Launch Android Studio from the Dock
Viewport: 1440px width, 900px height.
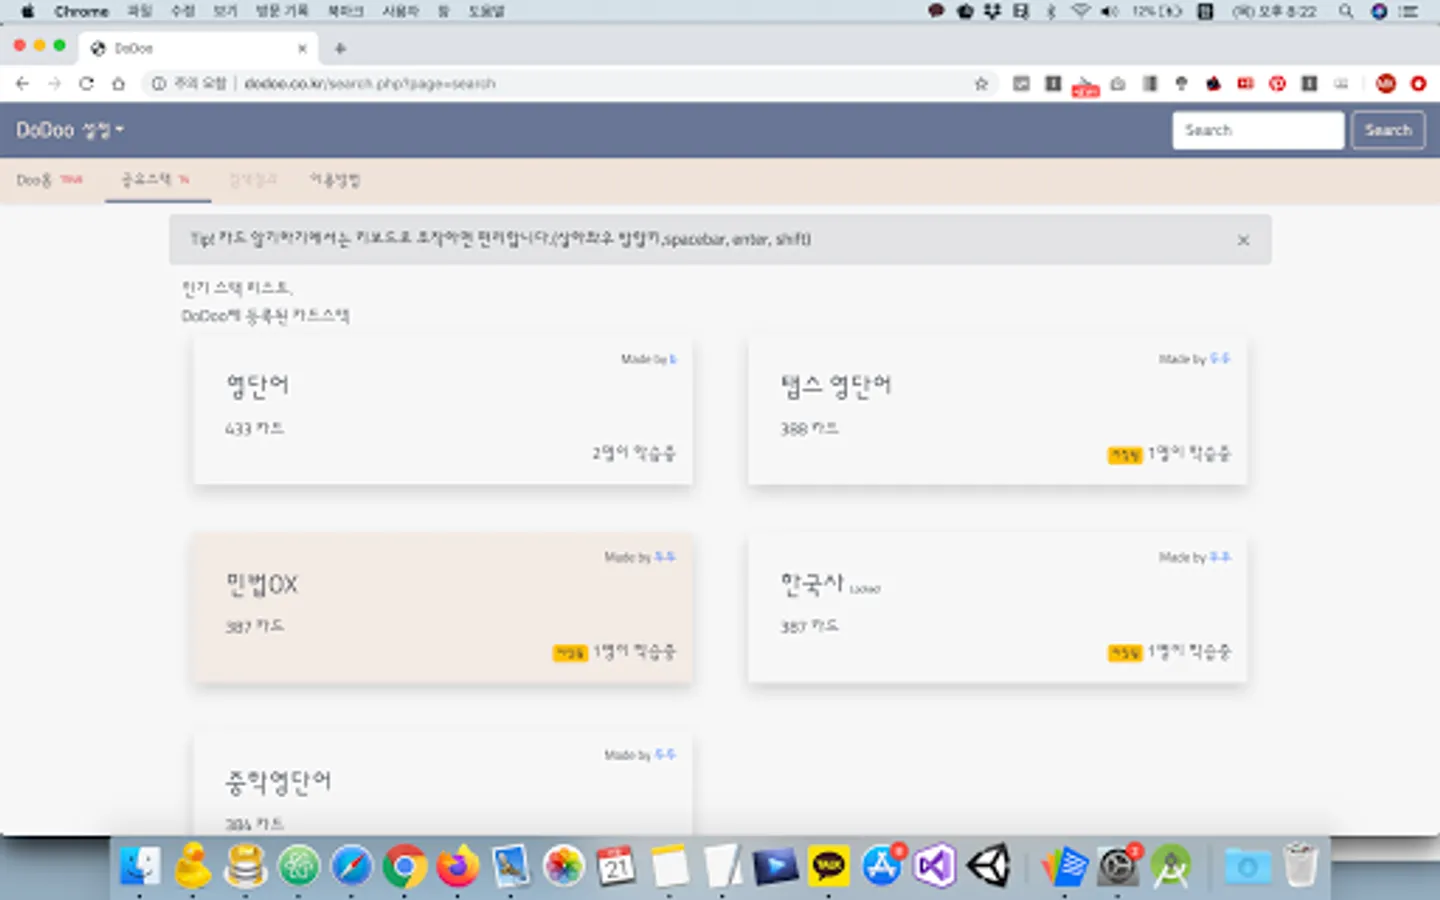pos(1171,866)
